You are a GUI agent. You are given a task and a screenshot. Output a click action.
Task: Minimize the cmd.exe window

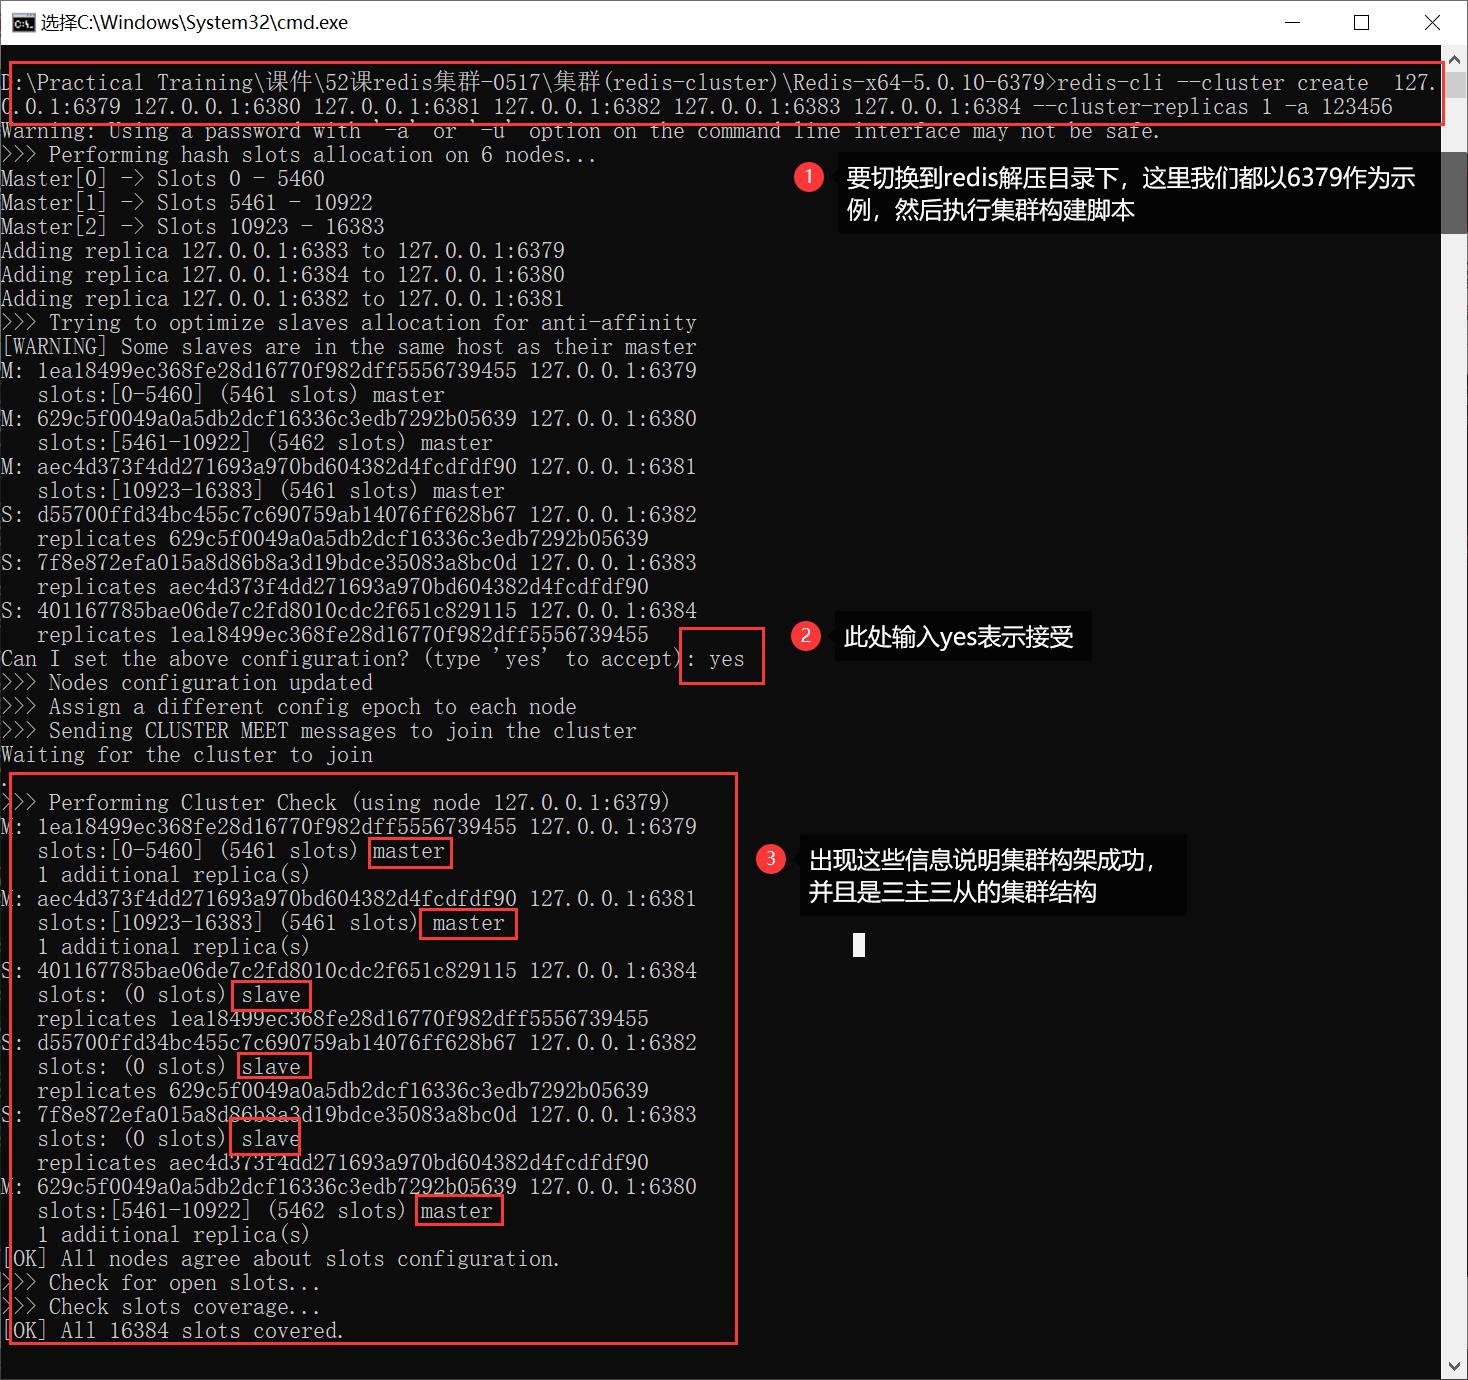(1292, 23)
